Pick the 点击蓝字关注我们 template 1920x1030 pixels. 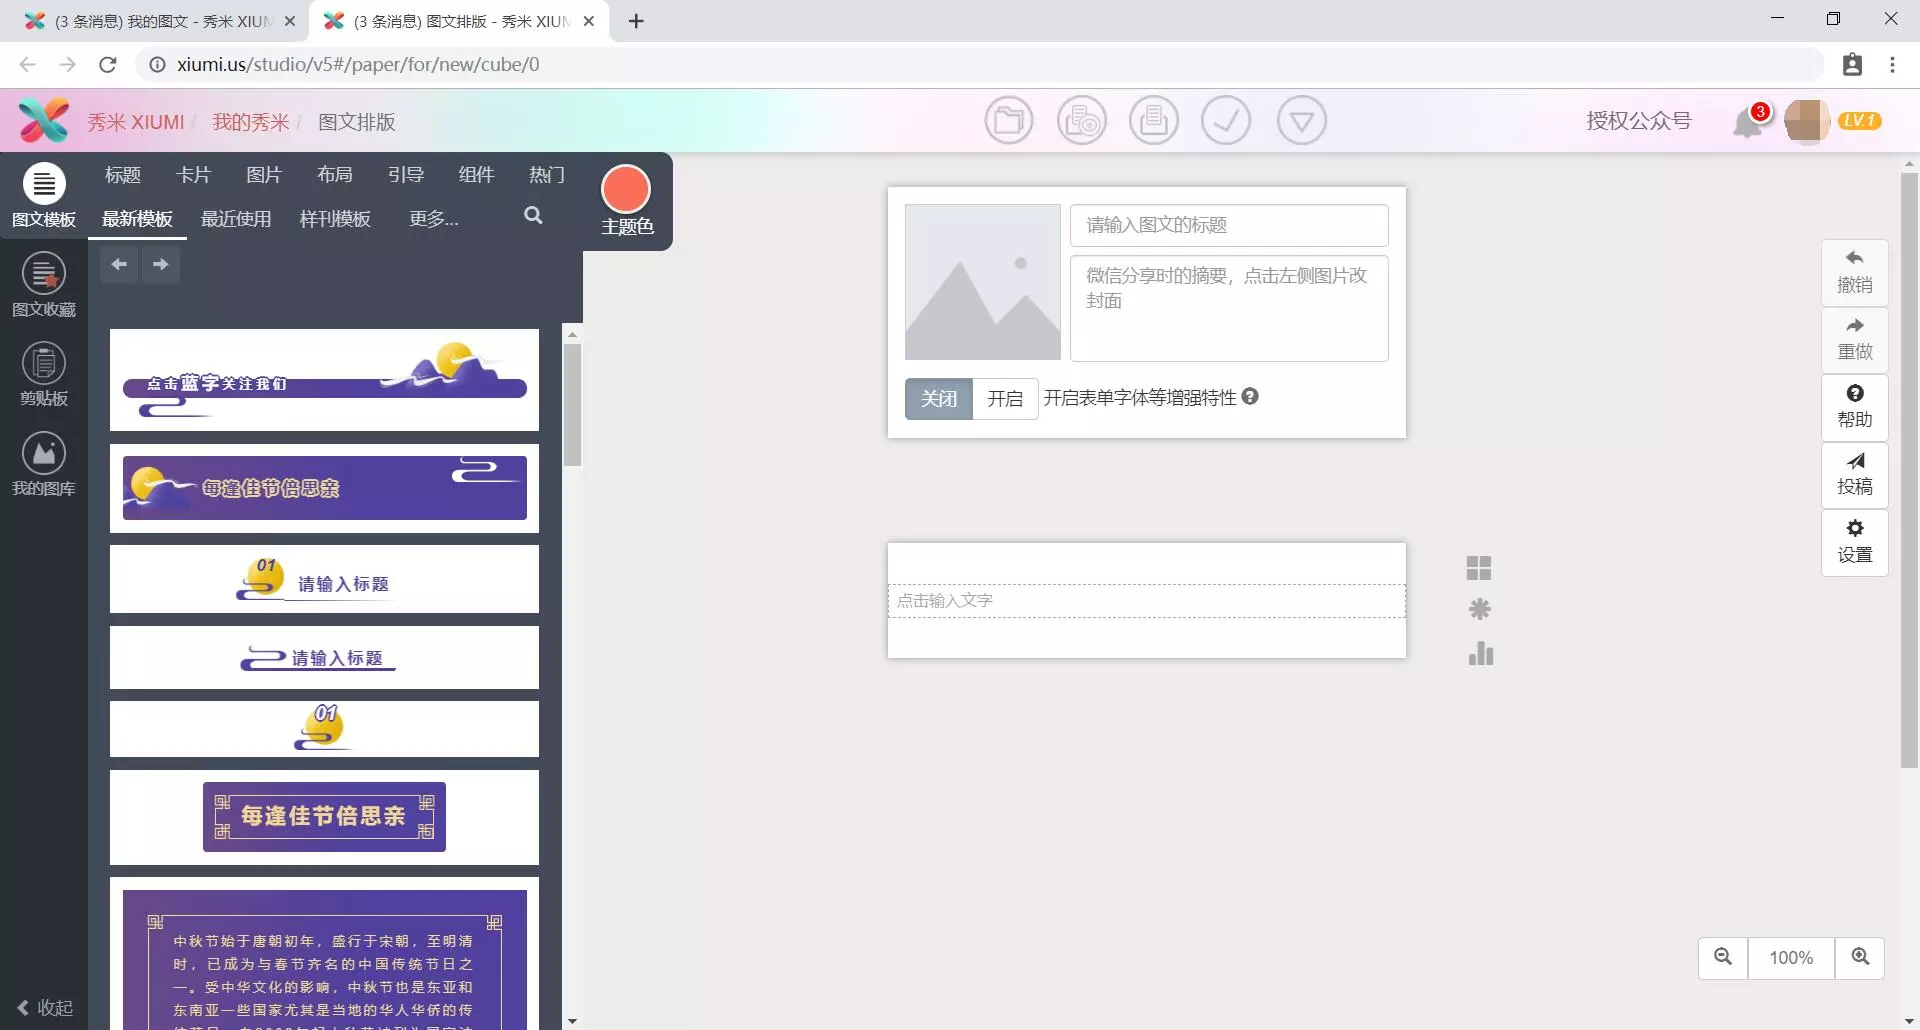(x=324, y=380)
